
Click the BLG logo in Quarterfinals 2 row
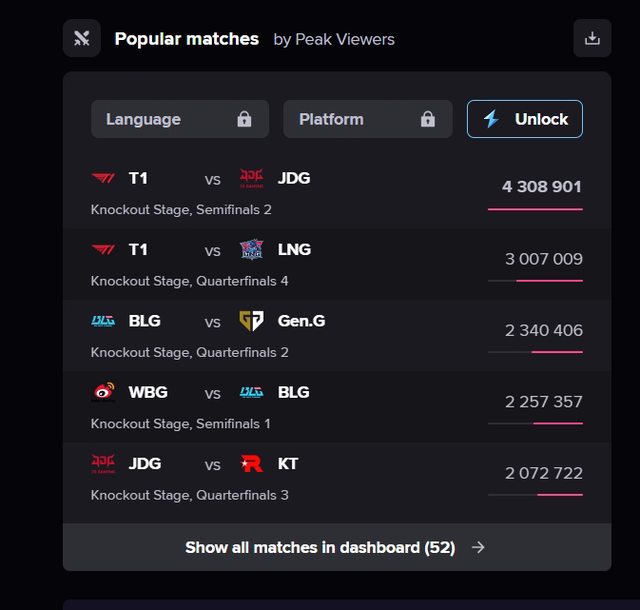[103, 321]
